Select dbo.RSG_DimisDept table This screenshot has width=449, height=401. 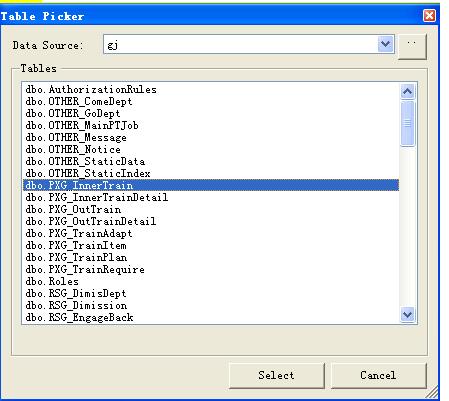[x=211, y=293]
